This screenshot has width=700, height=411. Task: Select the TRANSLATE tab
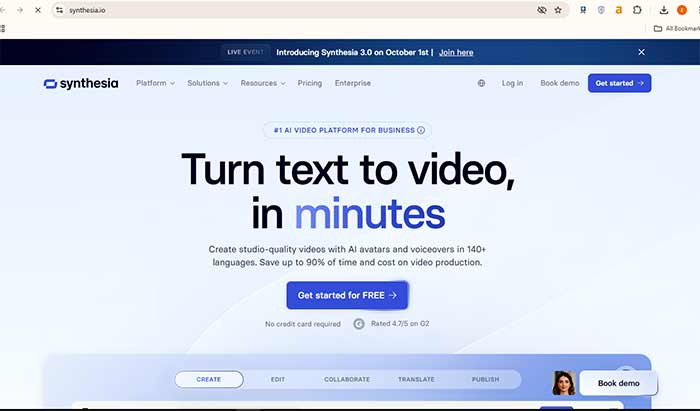click(416, 380)
